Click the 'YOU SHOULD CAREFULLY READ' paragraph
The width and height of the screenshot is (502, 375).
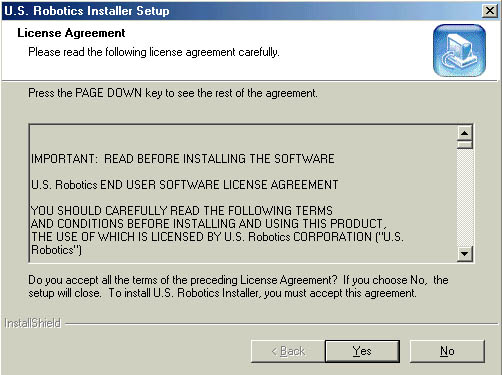pyautogui.click(x=217, y=230)
